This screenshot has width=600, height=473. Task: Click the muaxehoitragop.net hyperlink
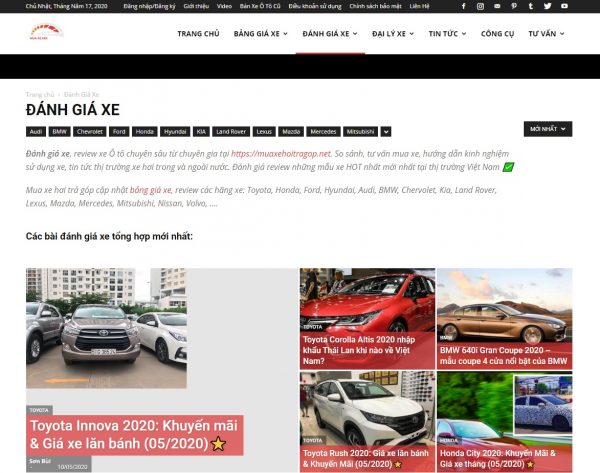tap(280, 153)
